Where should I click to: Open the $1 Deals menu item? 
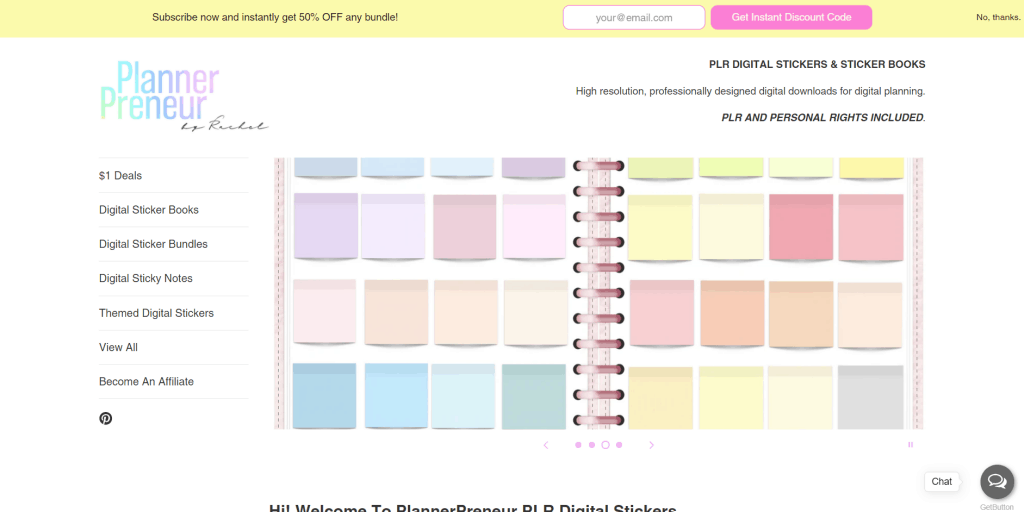(120, 176)
